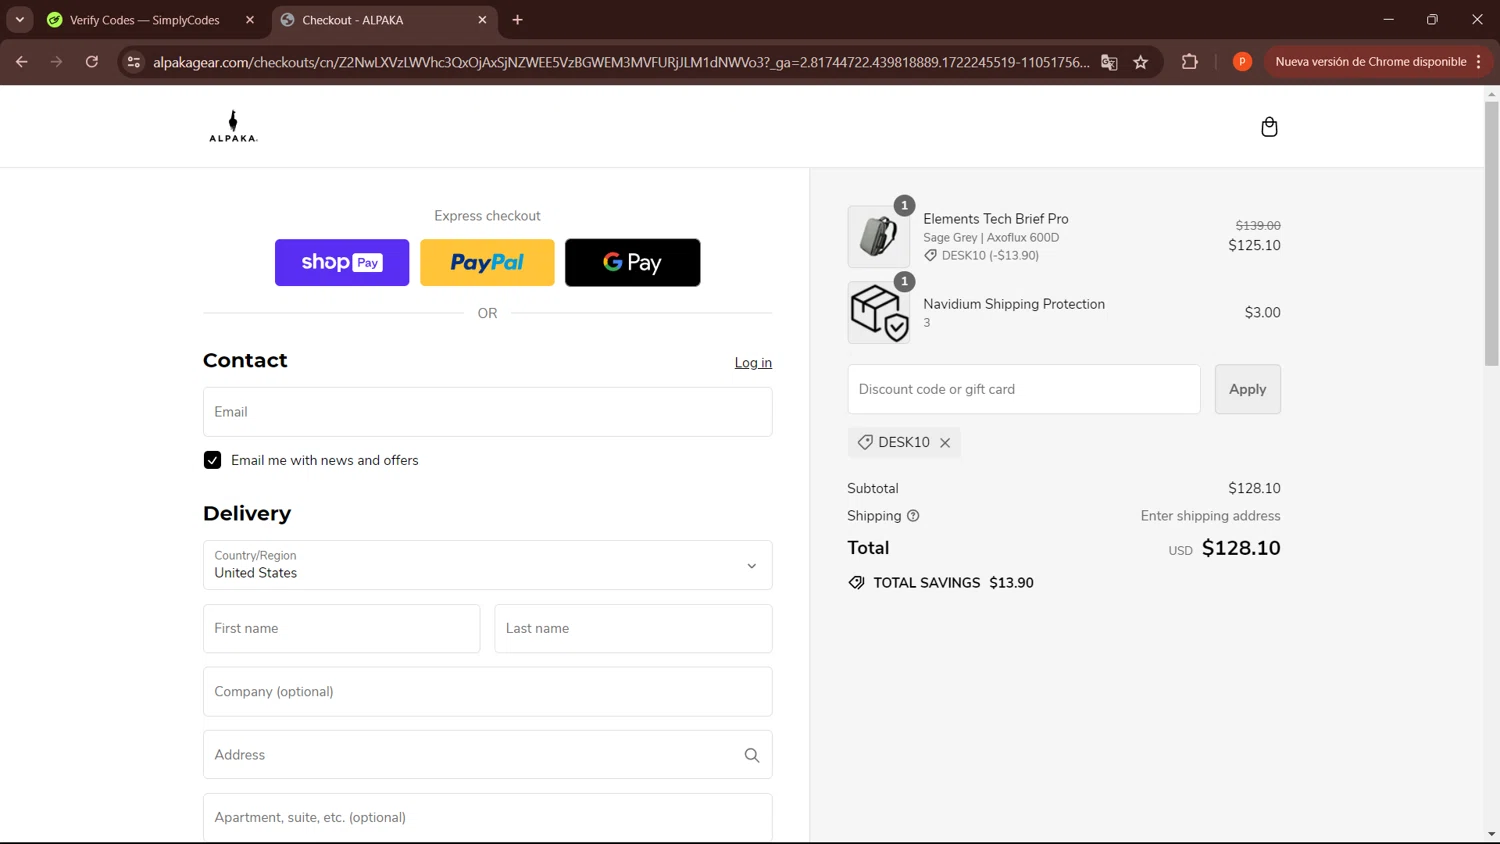
Task: Open the shopping bag cart icon
Action: (x=1269, y=127)
